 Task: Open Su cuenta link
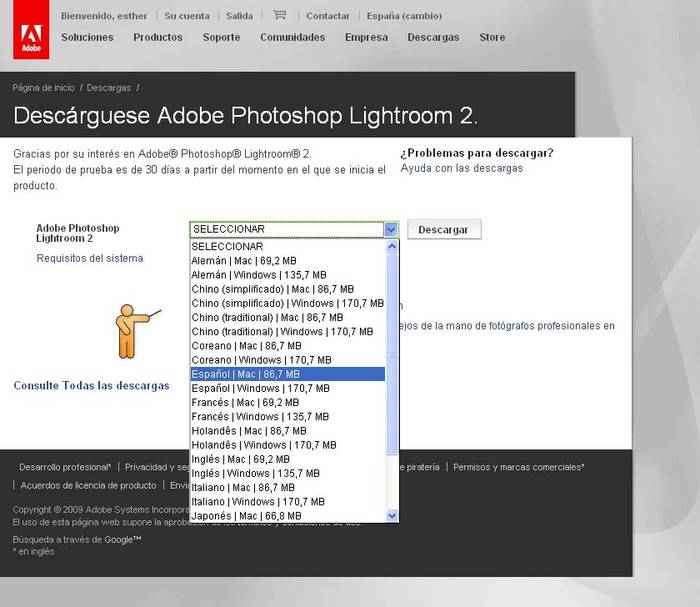click(x=187, y=16)
